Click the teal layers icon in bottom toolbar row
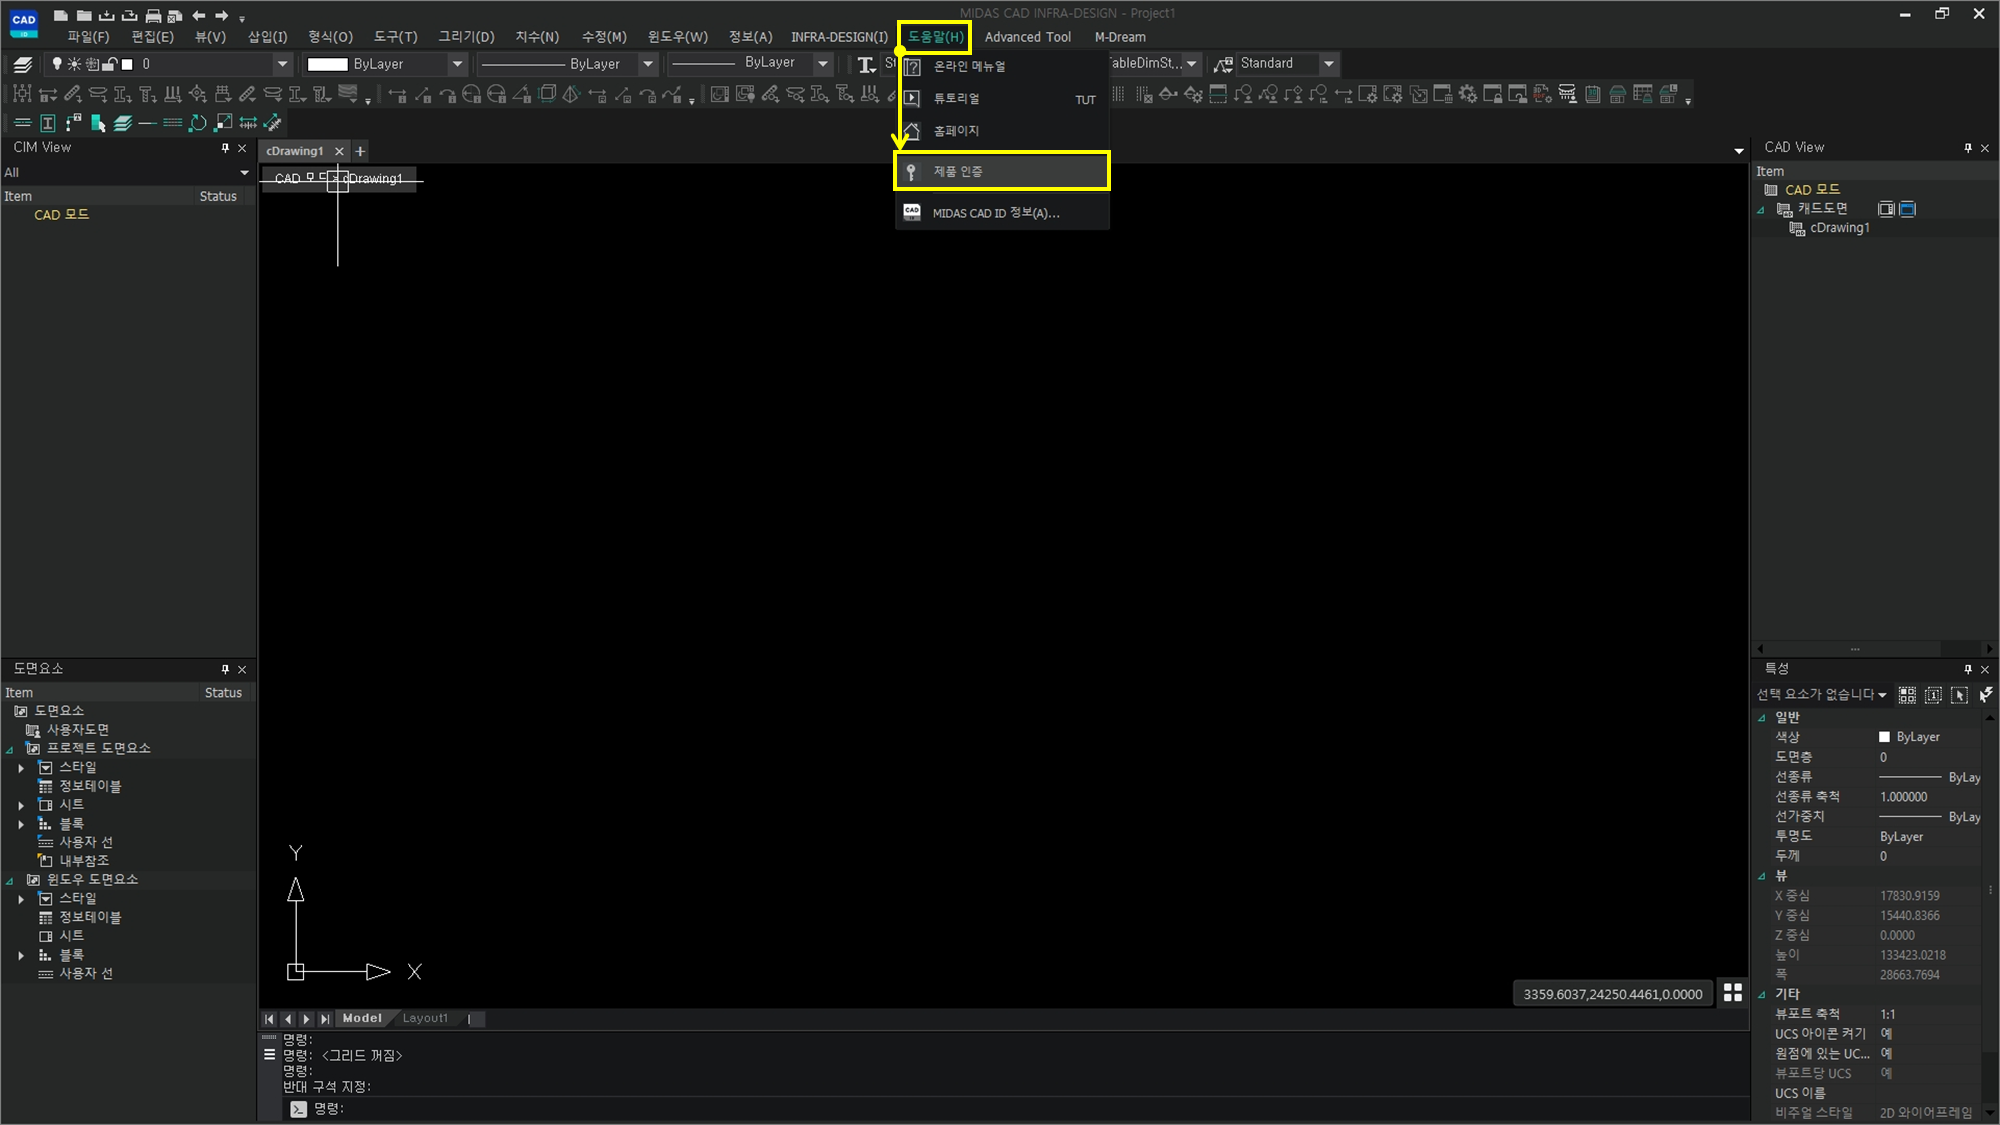This screenshot has width=2000, height=1125. pyautogui.click(x=122, y=123)
